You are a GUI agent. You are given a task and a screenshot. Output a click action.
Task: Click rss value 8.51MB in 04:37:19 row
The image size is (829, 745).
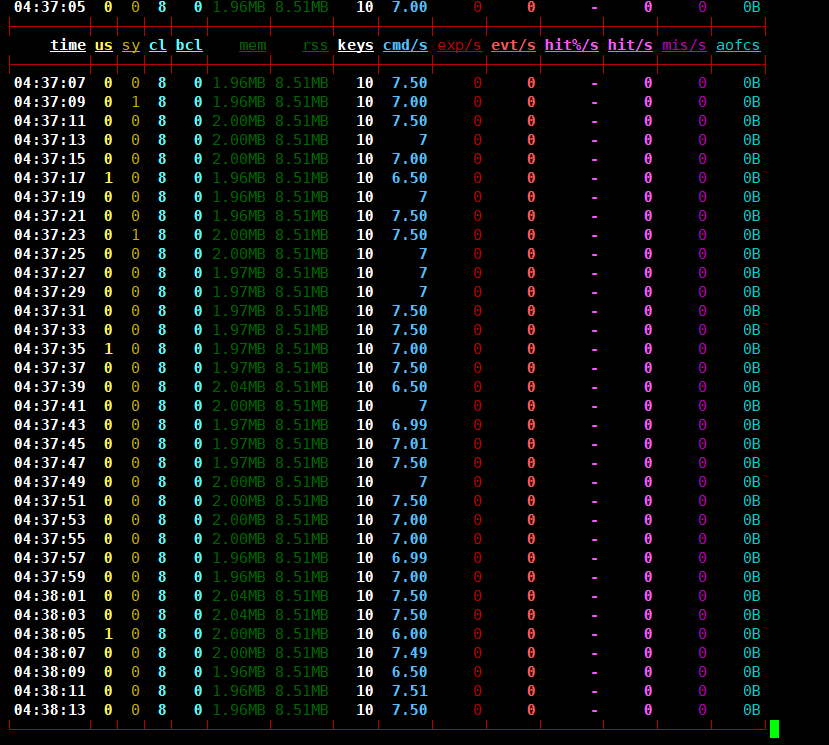tap(302, 197)
